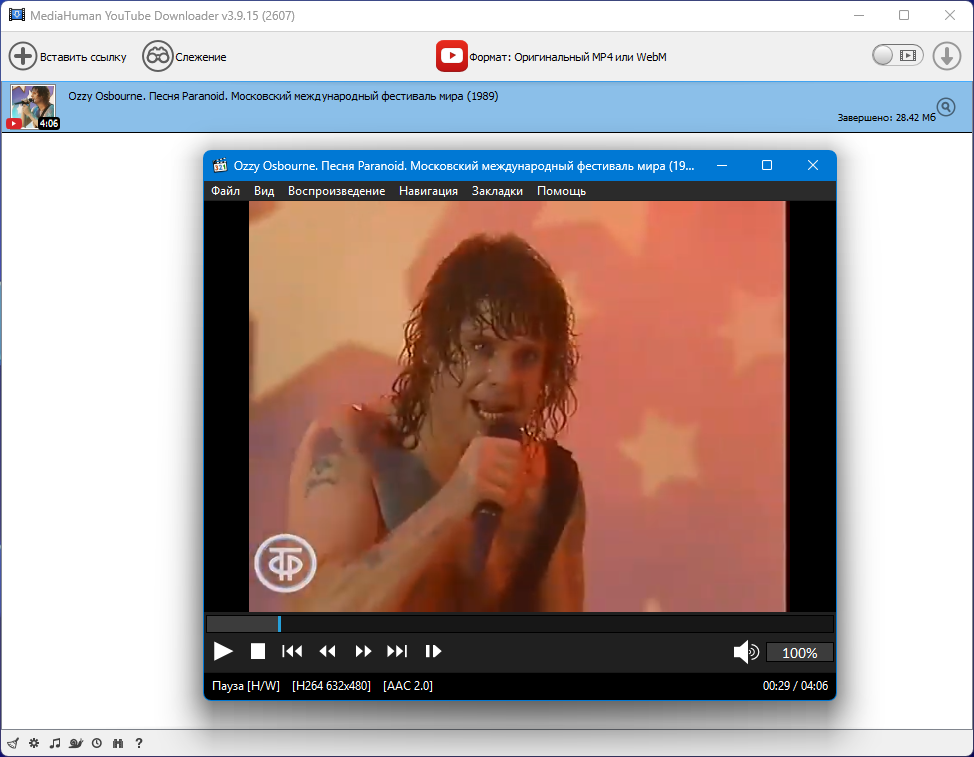Fast forward with the double right arrows
The height and width of the screenshot is (757, 974).
click(x=363, y=651)
